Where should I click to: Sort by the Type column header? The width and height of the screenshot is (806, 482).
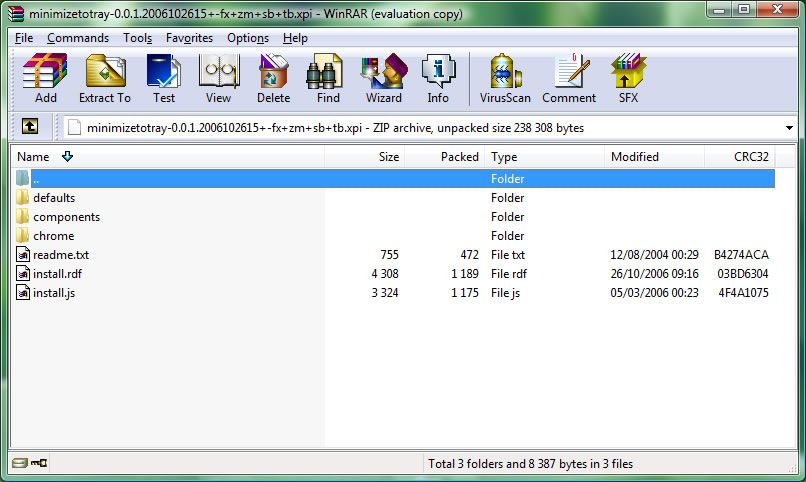click(544, 157)
